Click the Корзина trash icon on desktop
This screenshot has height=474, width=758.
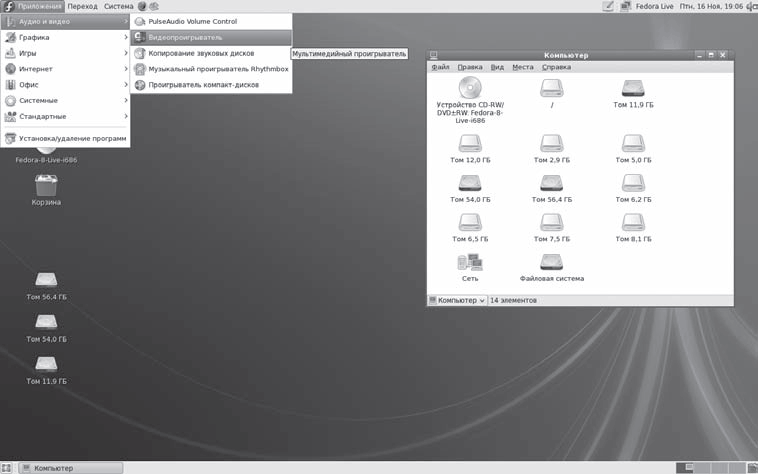(x=46, y=186)
